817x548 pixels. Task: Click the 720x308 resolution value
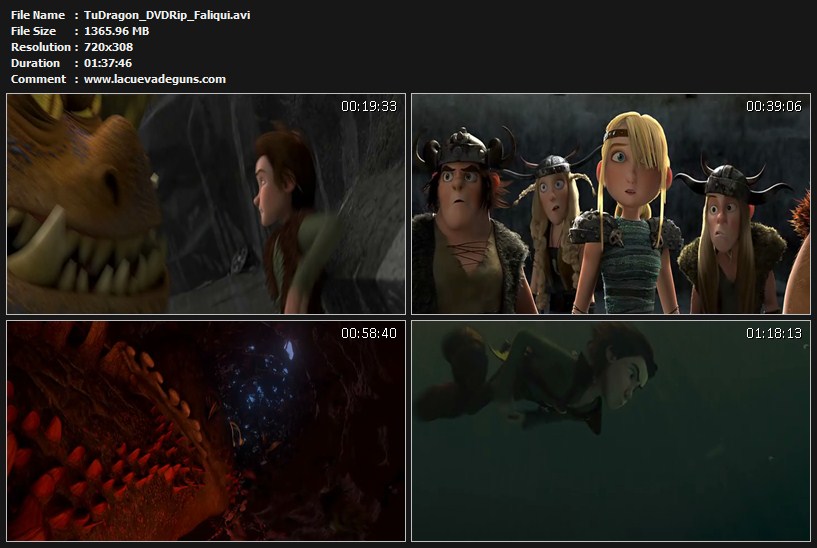click(108, 47)
